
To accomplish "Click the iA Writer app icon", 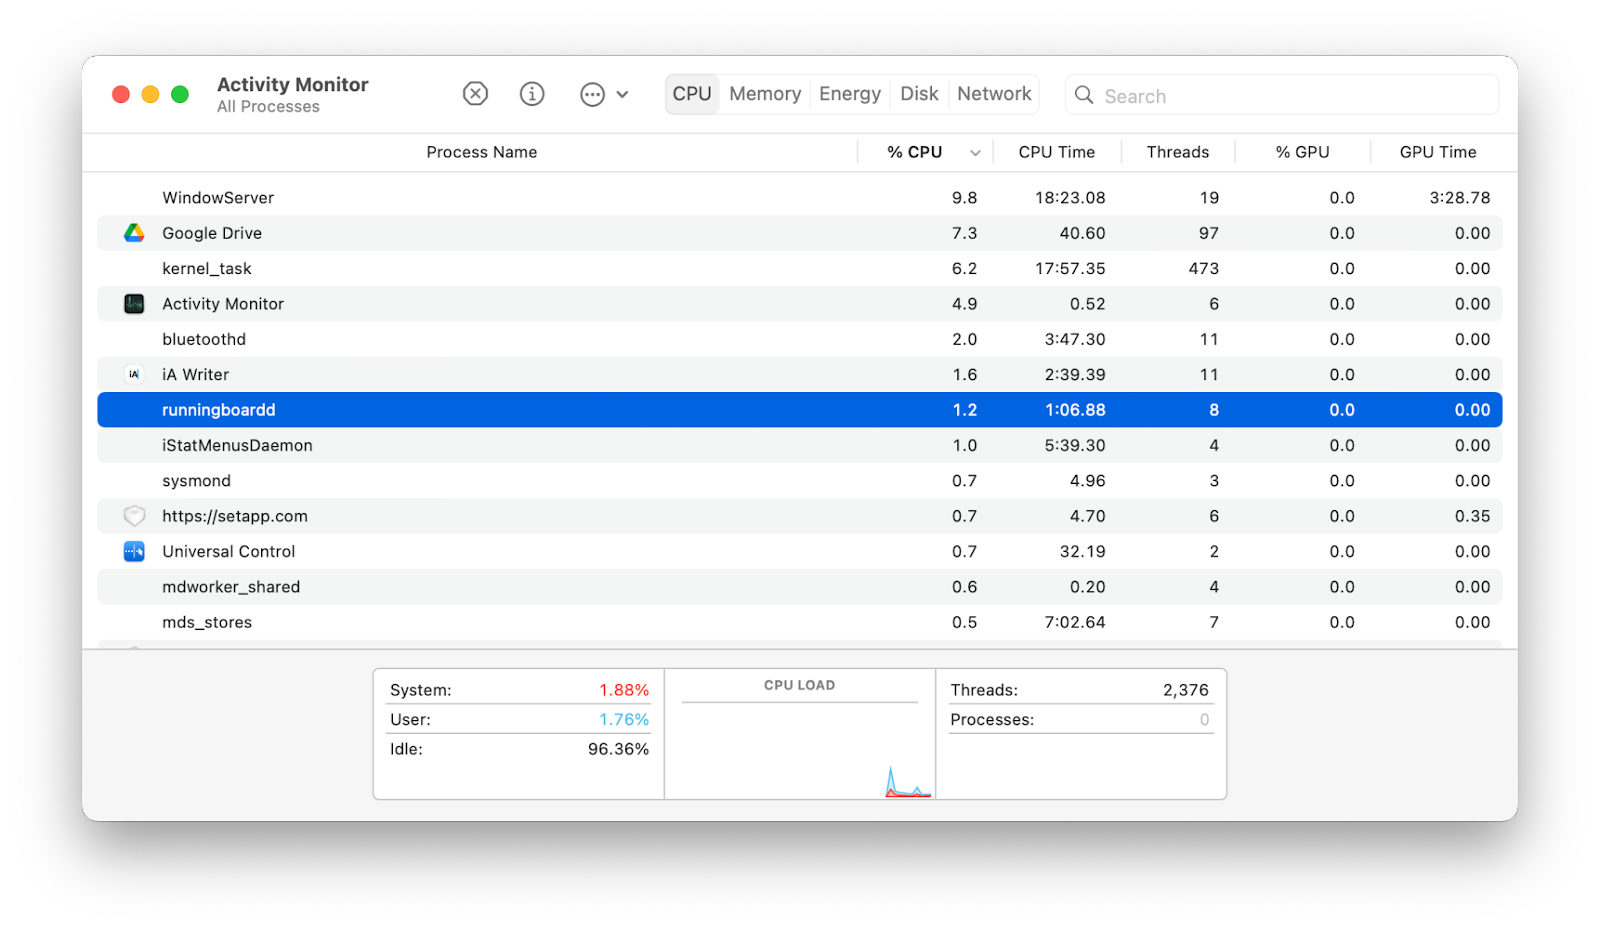I will 134,375.
